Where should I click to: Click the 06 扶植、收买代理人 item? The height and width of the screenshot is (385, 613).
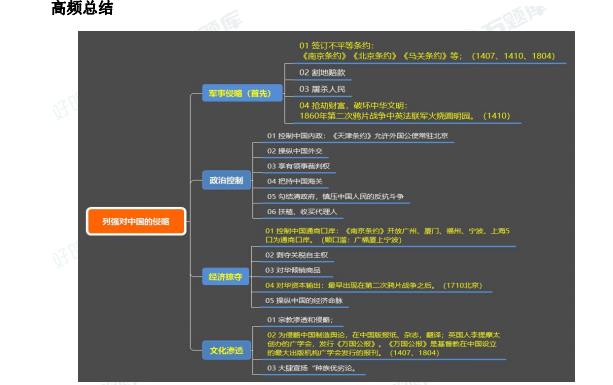(302, 212)
